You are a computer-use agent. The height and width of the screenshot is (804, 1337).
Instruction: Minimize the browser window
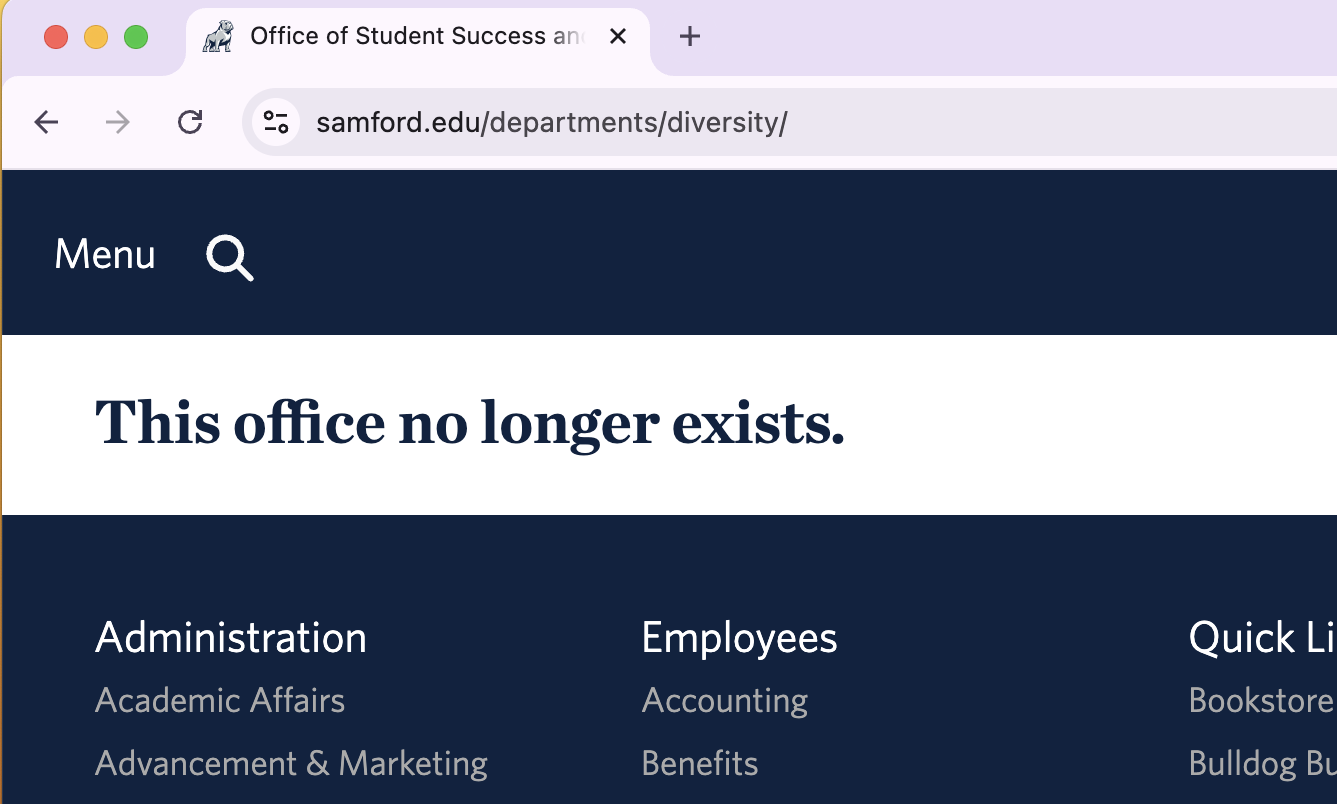[96, 38]
